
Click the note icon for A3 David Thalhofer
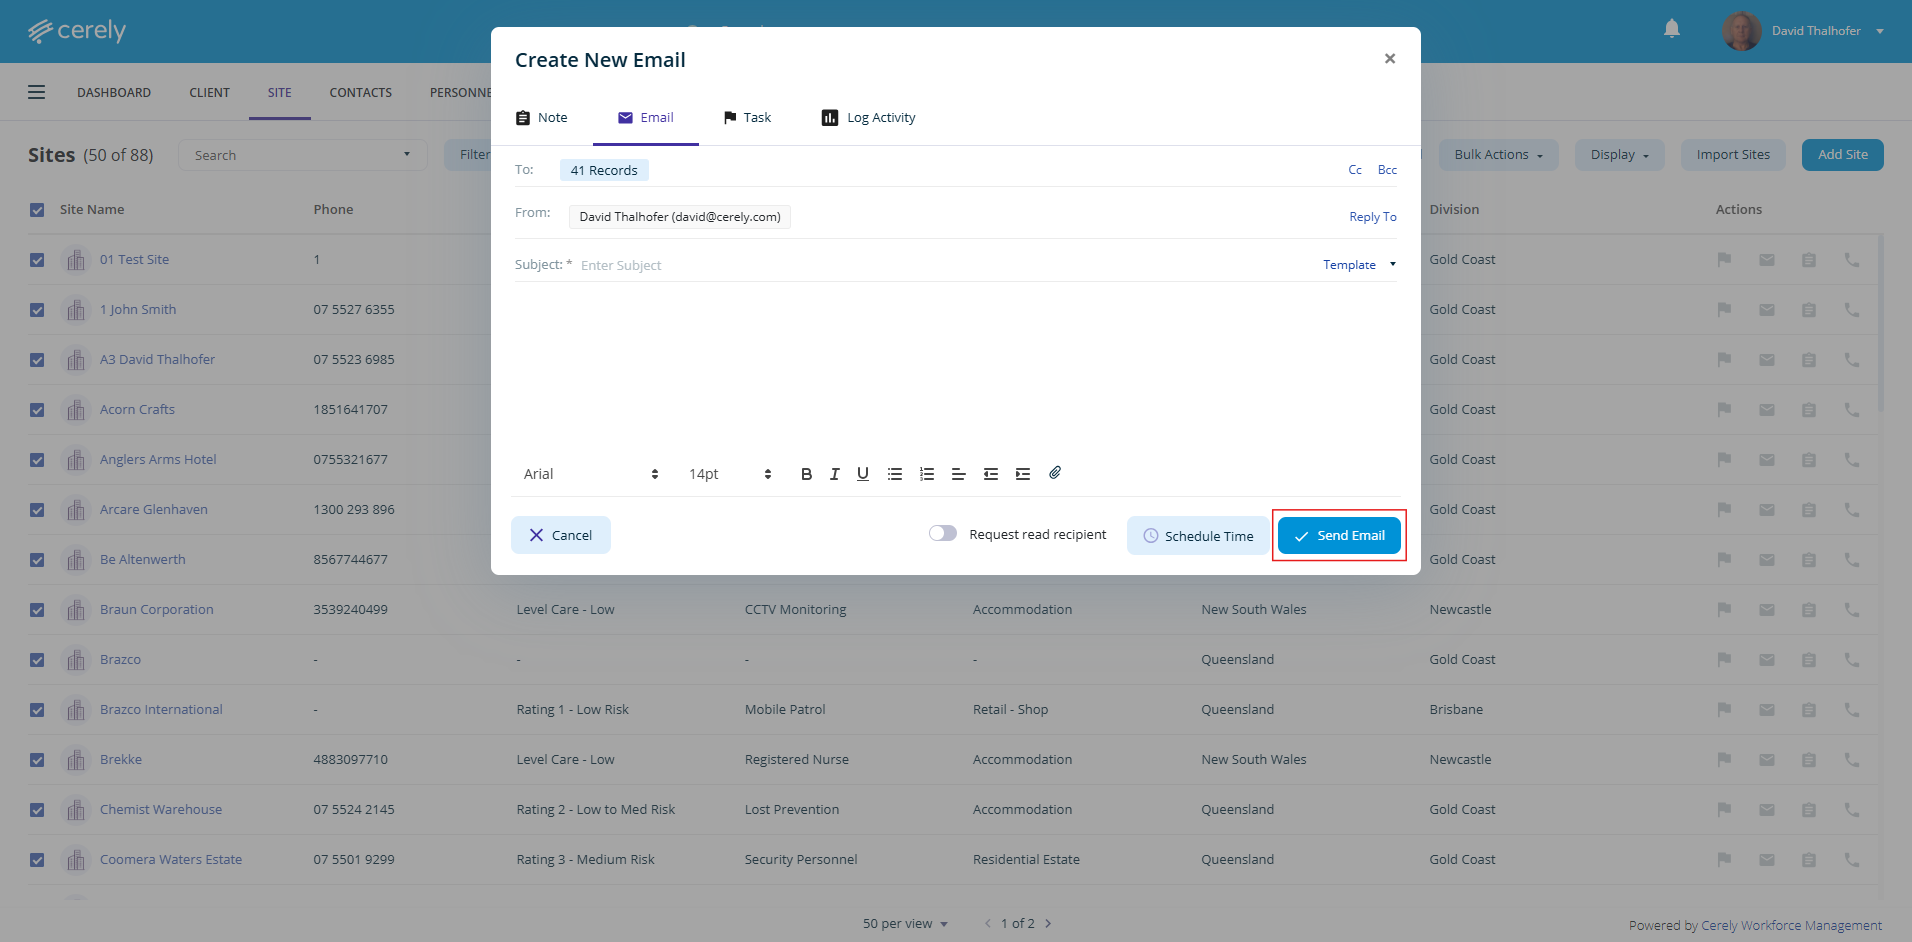[1809, 360]
